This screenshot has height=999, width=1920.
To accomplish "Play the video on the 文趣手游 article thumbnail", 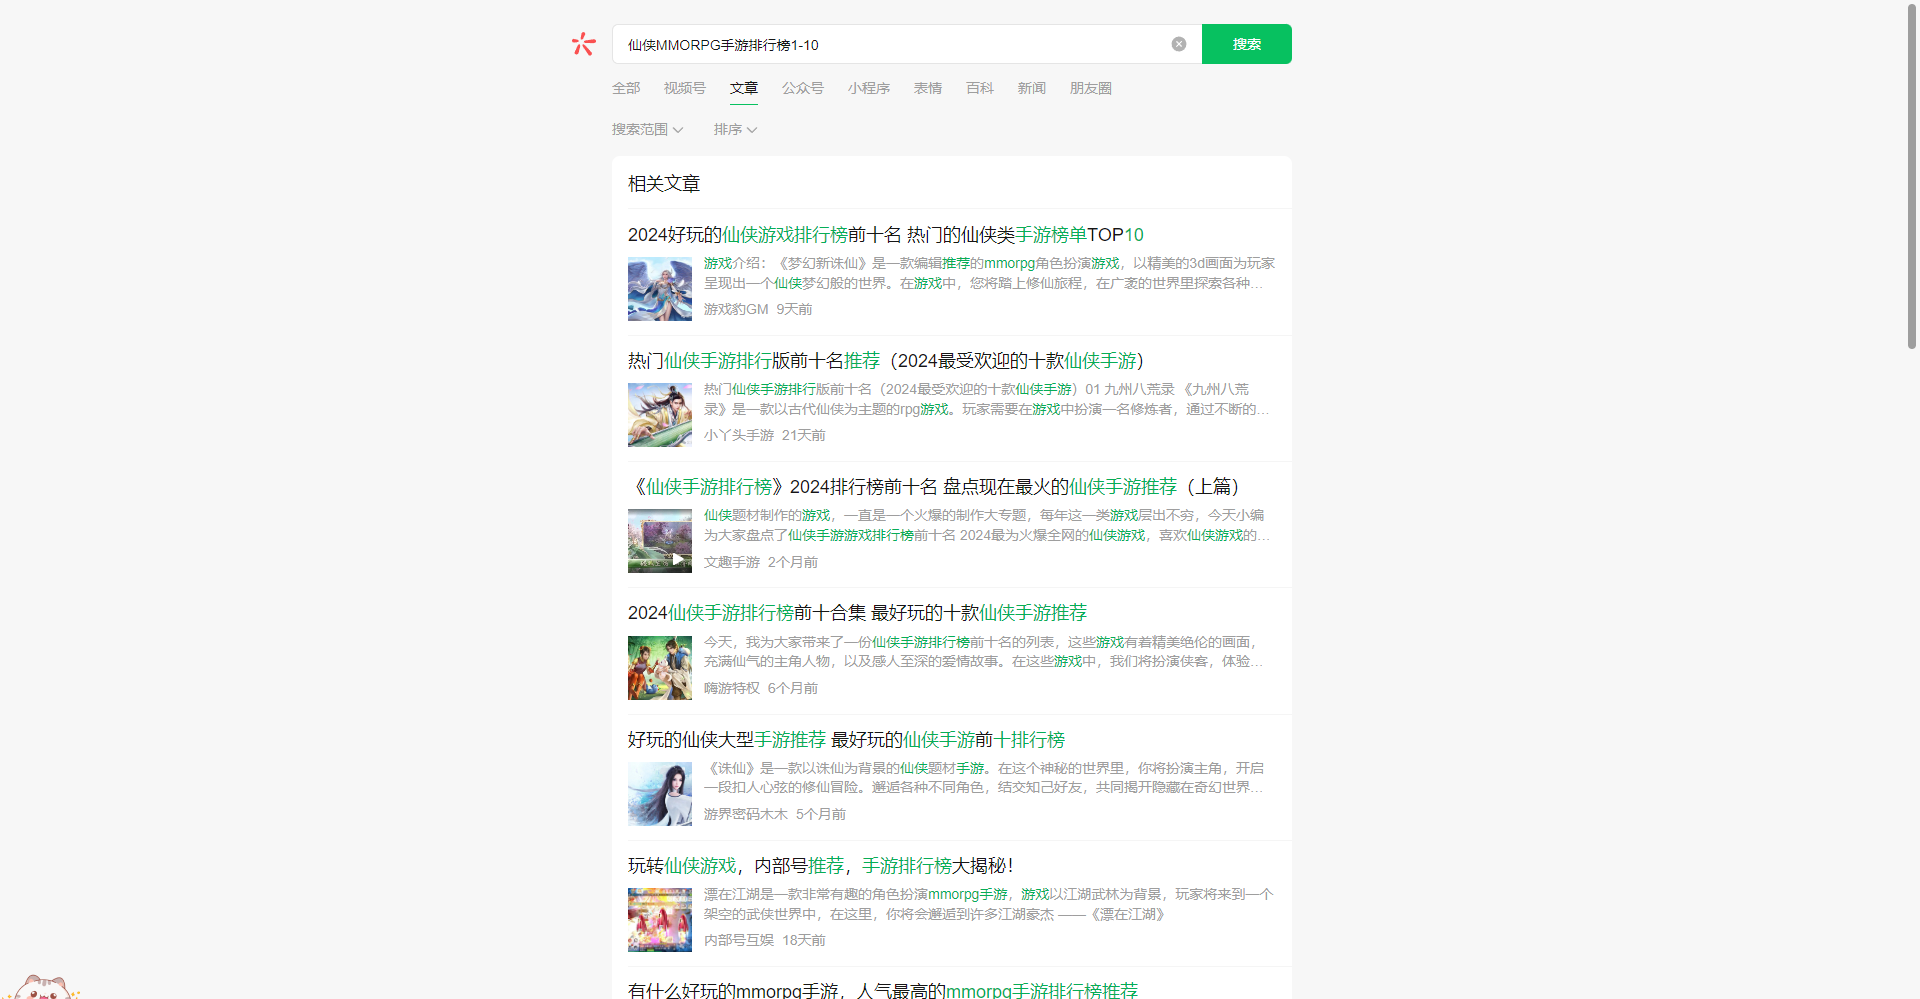I will [678, 558].
